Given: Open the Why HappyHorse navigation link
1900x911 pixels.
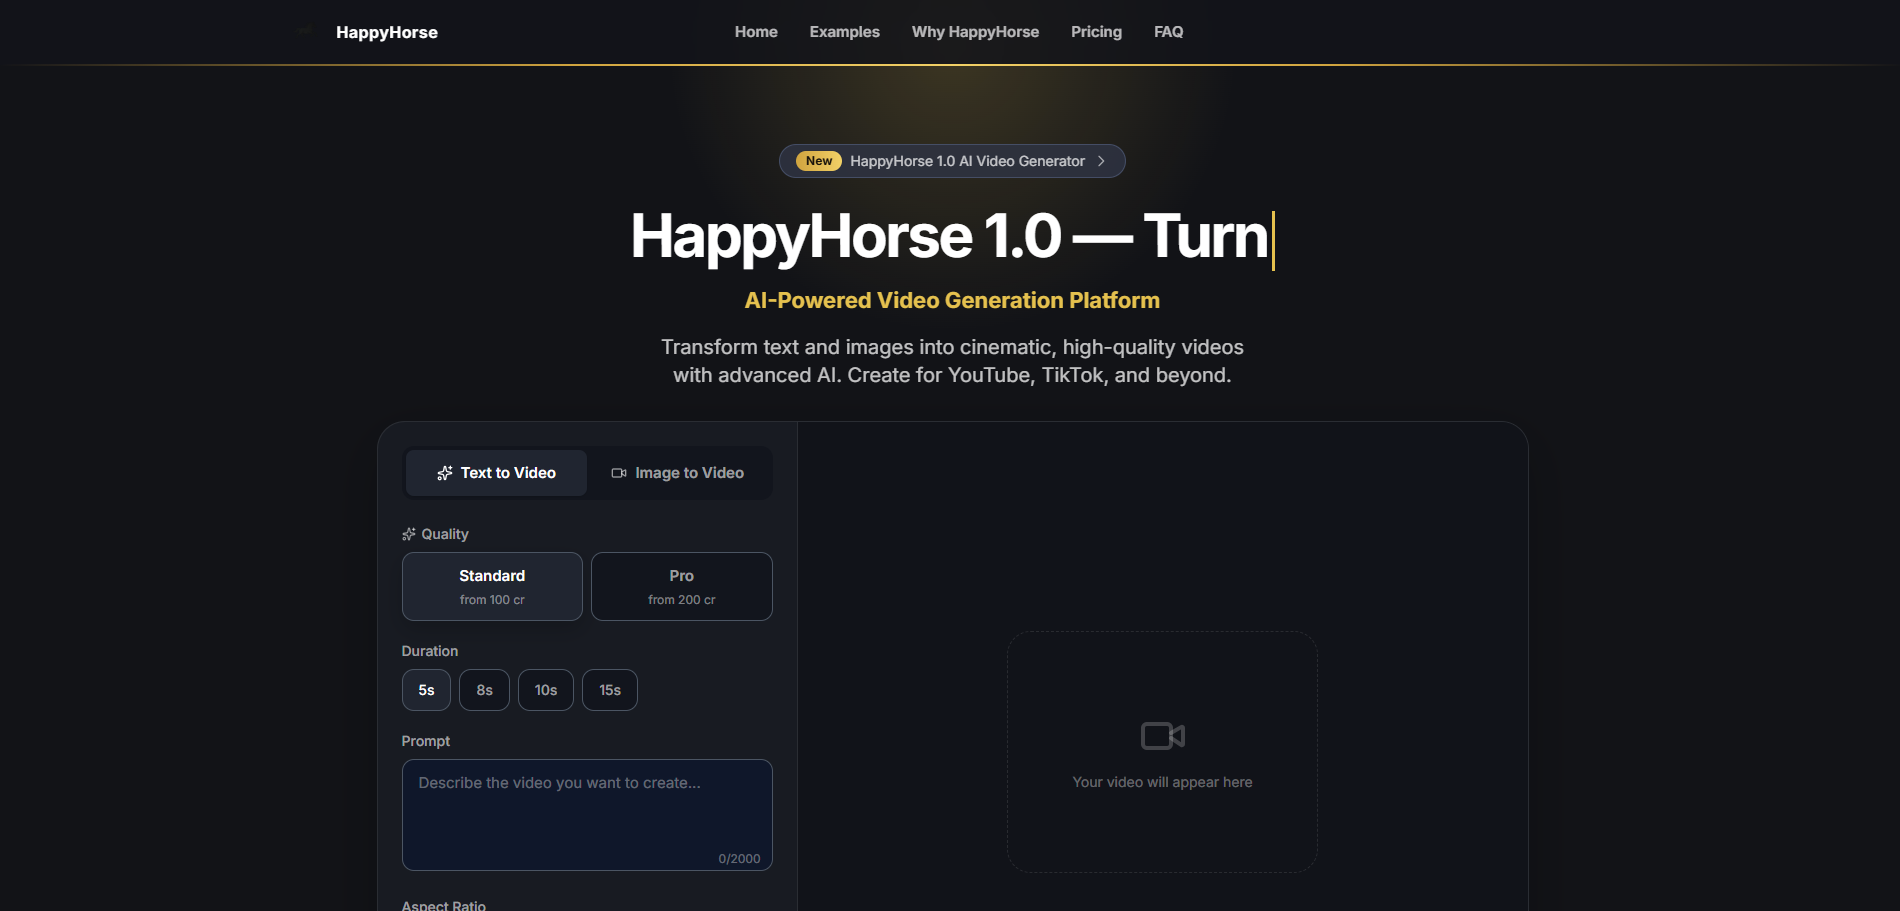Looking at the screenshot, I should (975, 31).
